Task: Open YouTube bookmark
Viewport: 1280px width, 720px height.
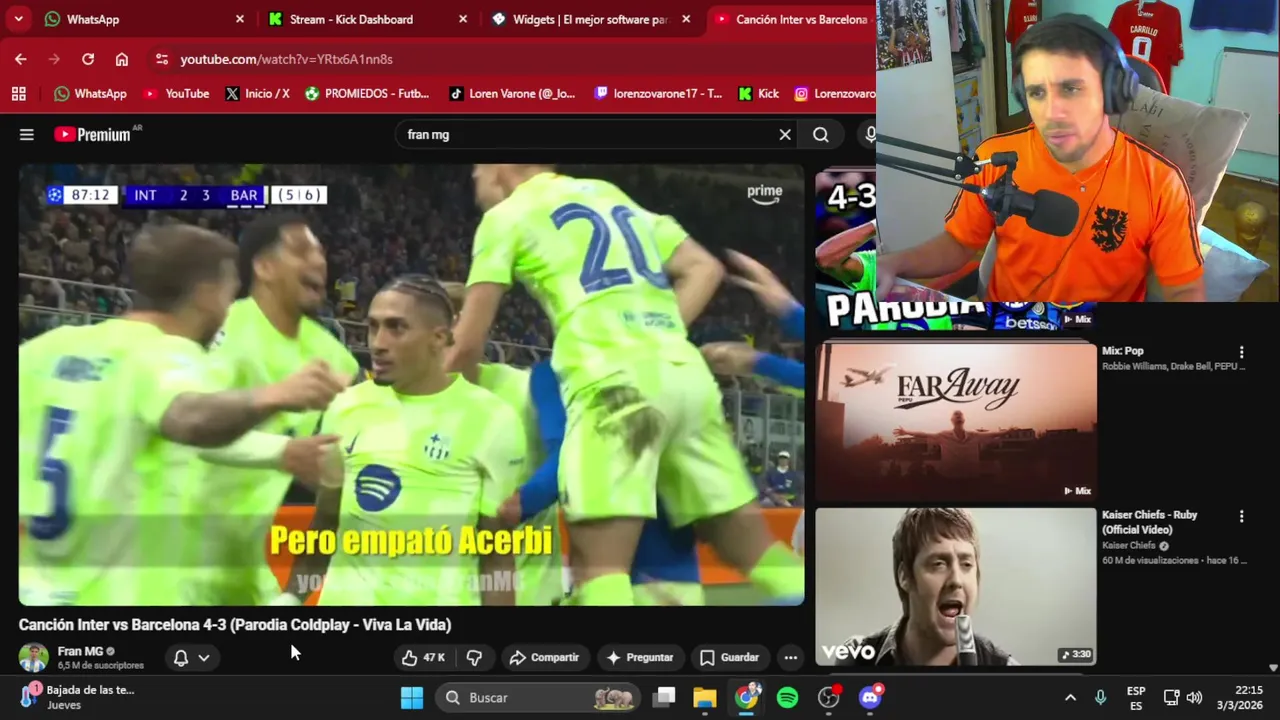Action: (x=176, y=93)
